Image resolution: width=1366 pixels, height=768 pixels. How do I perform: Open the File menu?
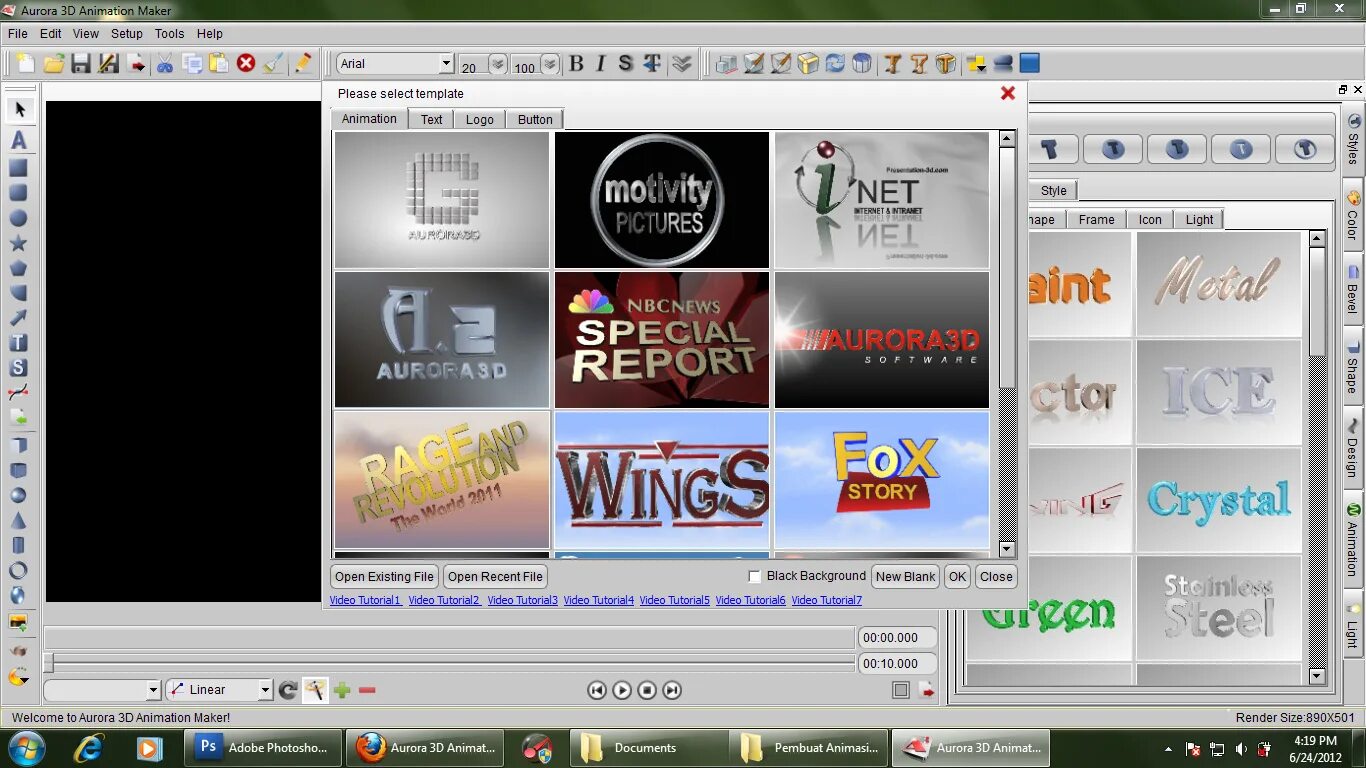point(18,34)
